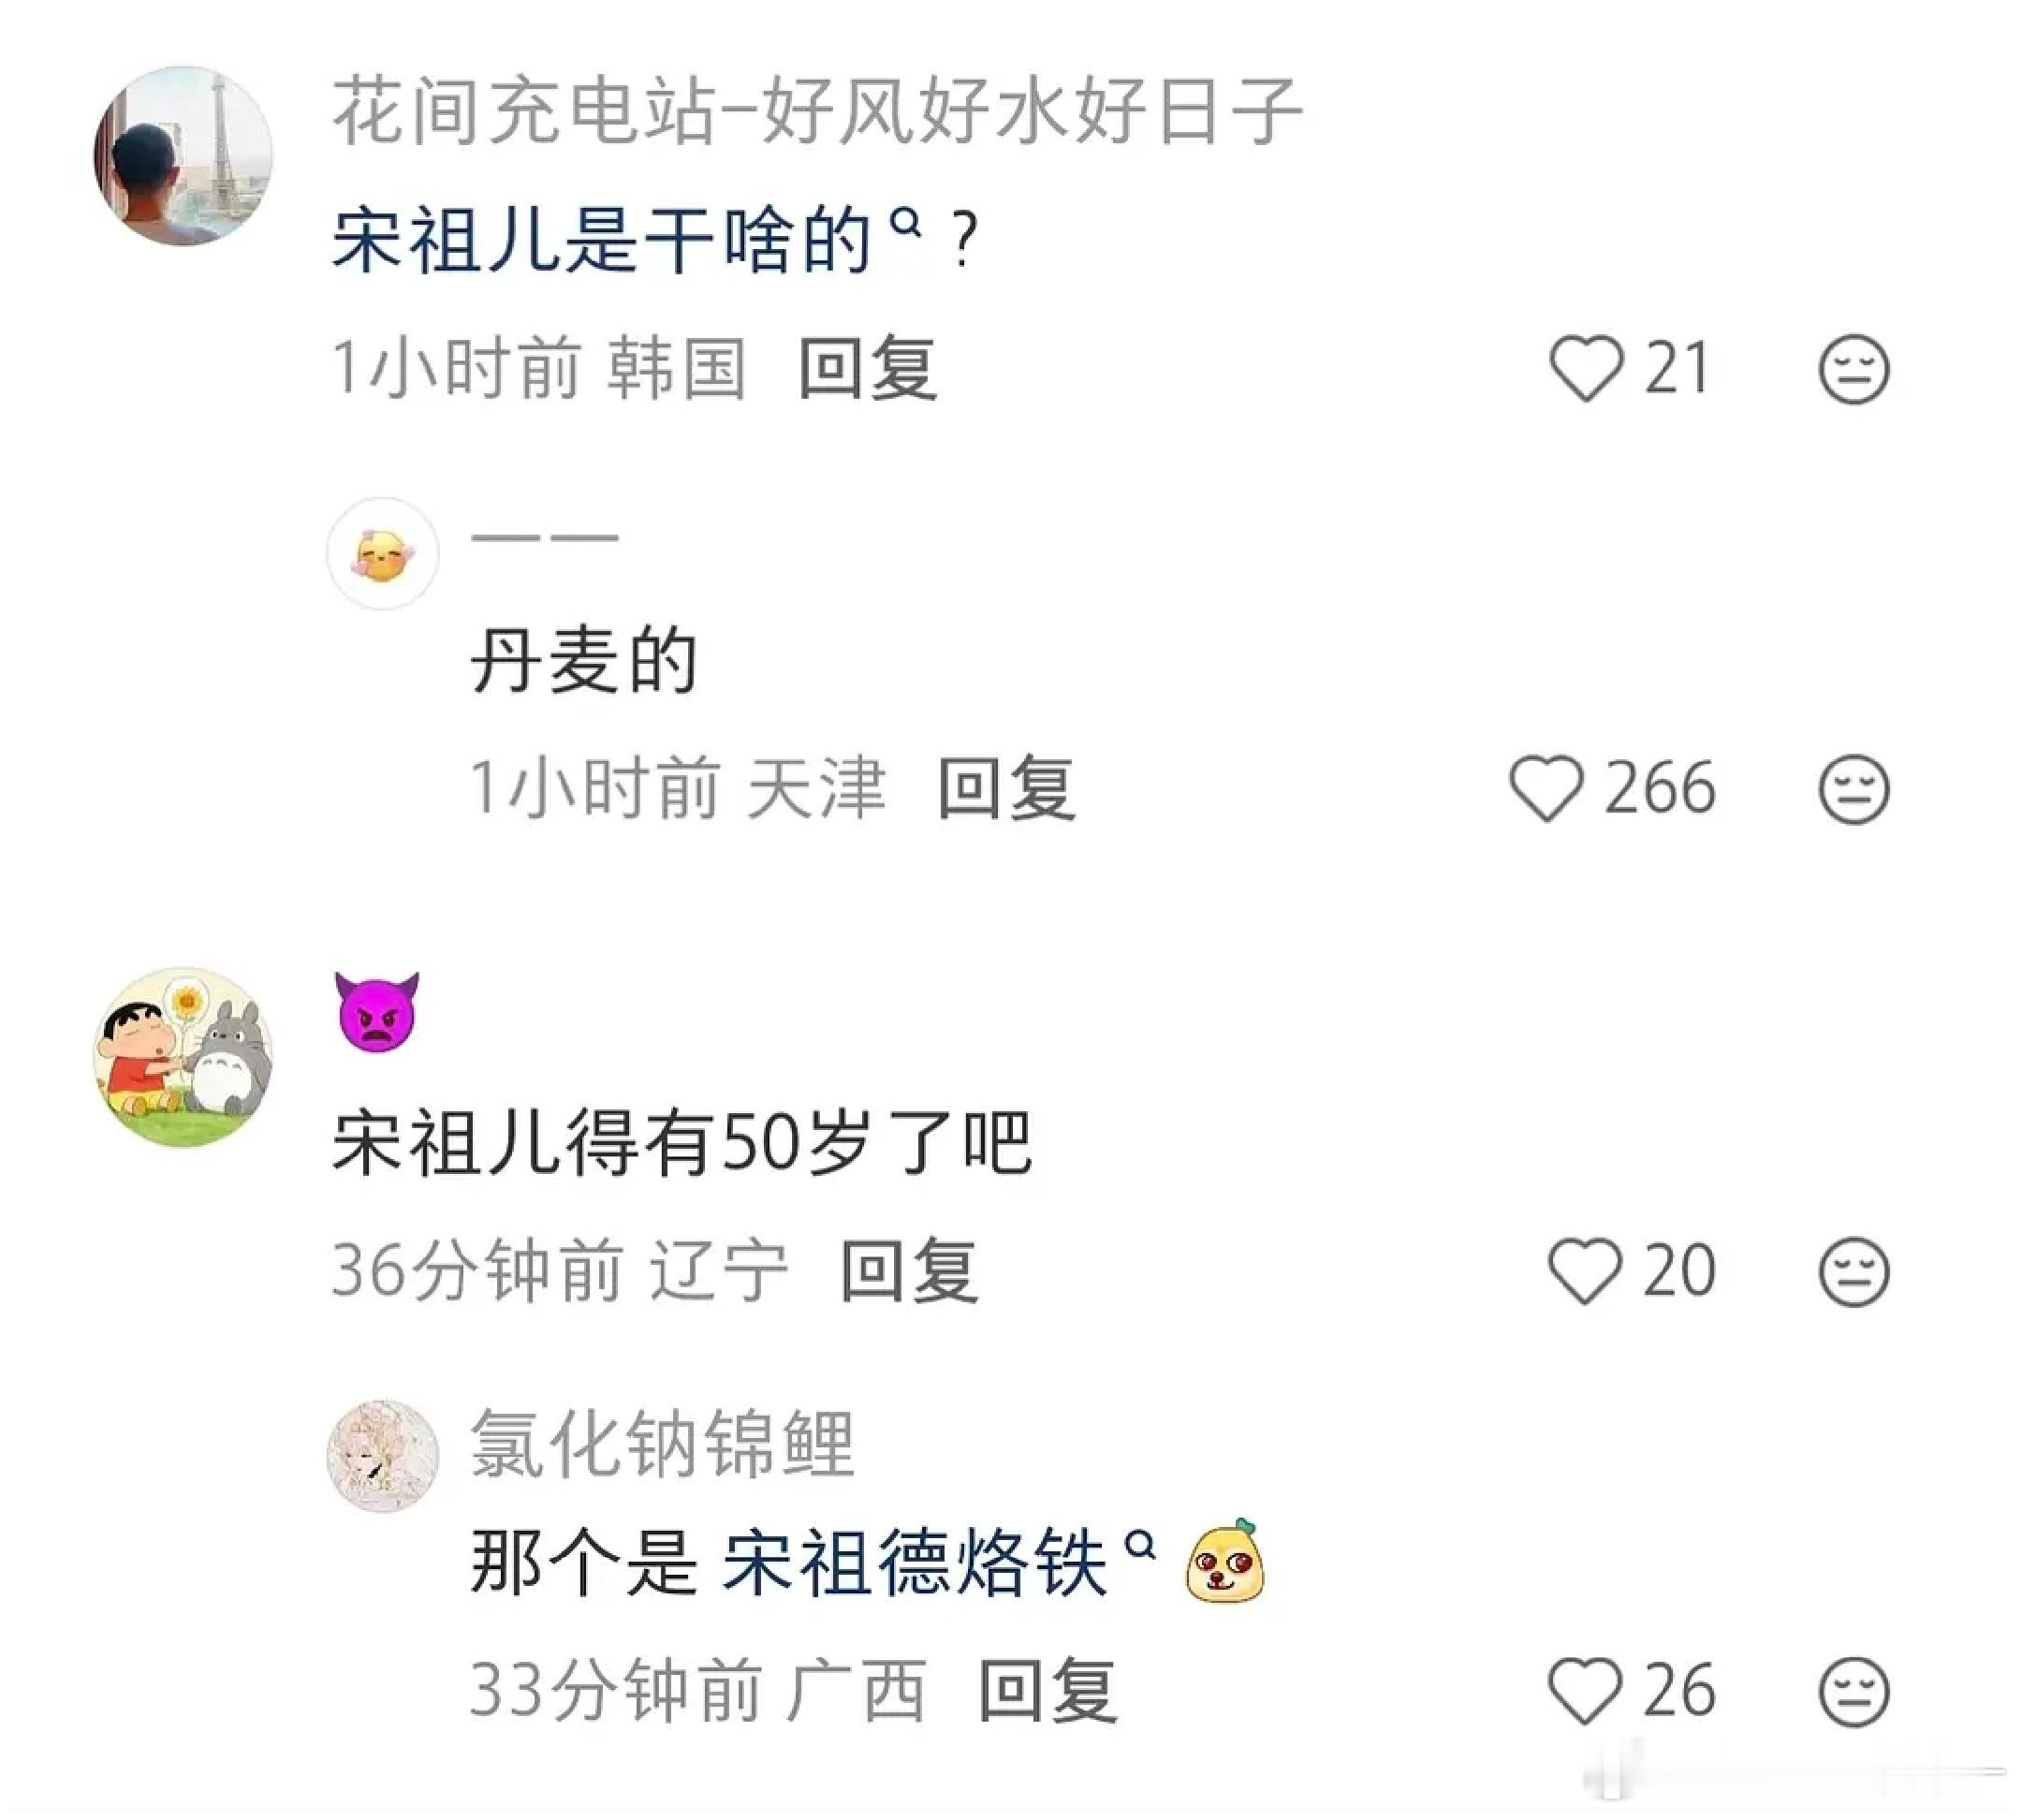The width and height of the screenshot is (2022, 1820).
Task: Like the 丹麦的 reply with 266 likes
Action: coord(1546,788)
